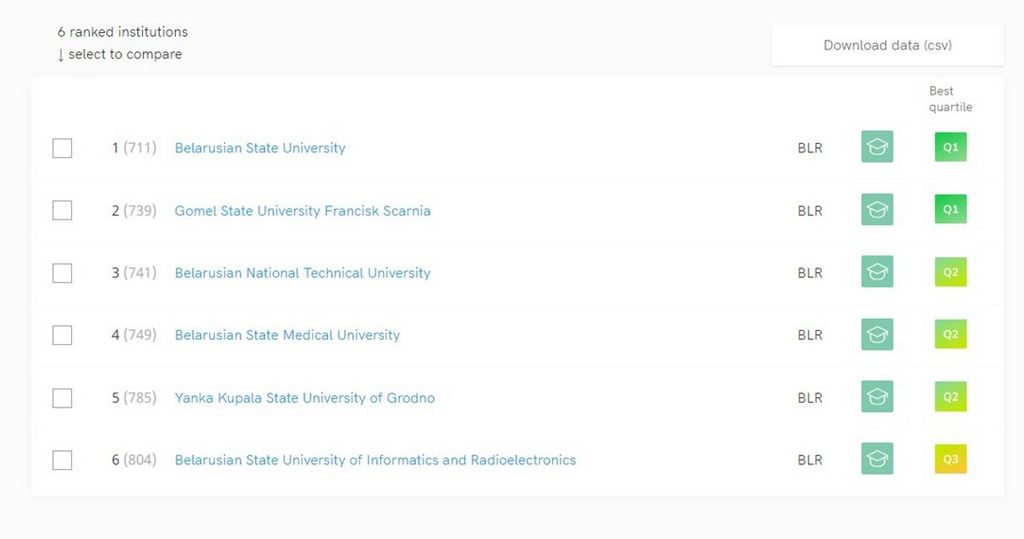Click graduation cap icon for Yanka Kupala University
This screenshot has height=539, width=1024.
coord(877,397)
